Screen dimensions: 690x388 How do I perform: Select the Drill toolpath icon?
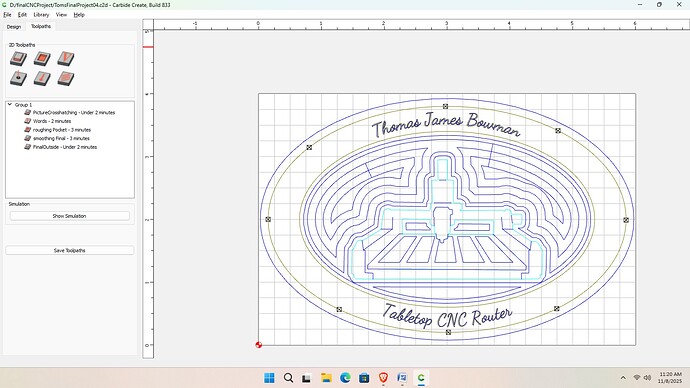pos(18,78)
